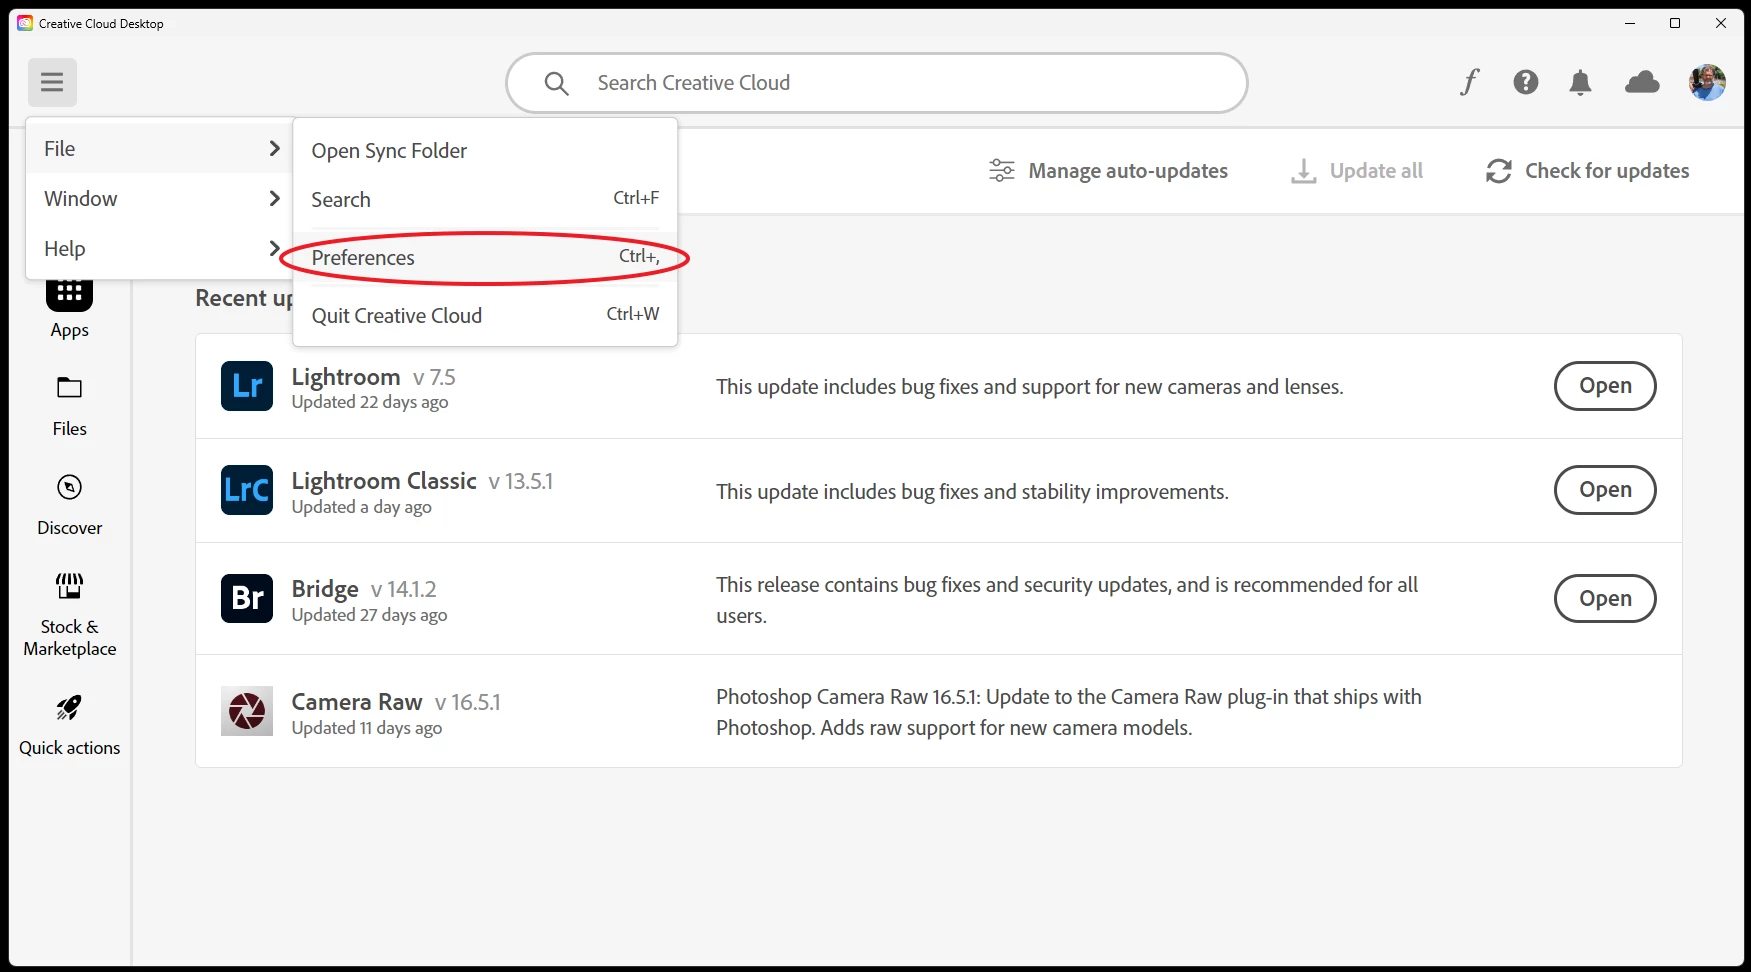Screen dimensions: 1751x972
Task: Open Stock & Marketplace section
Action: click(69, 615)
